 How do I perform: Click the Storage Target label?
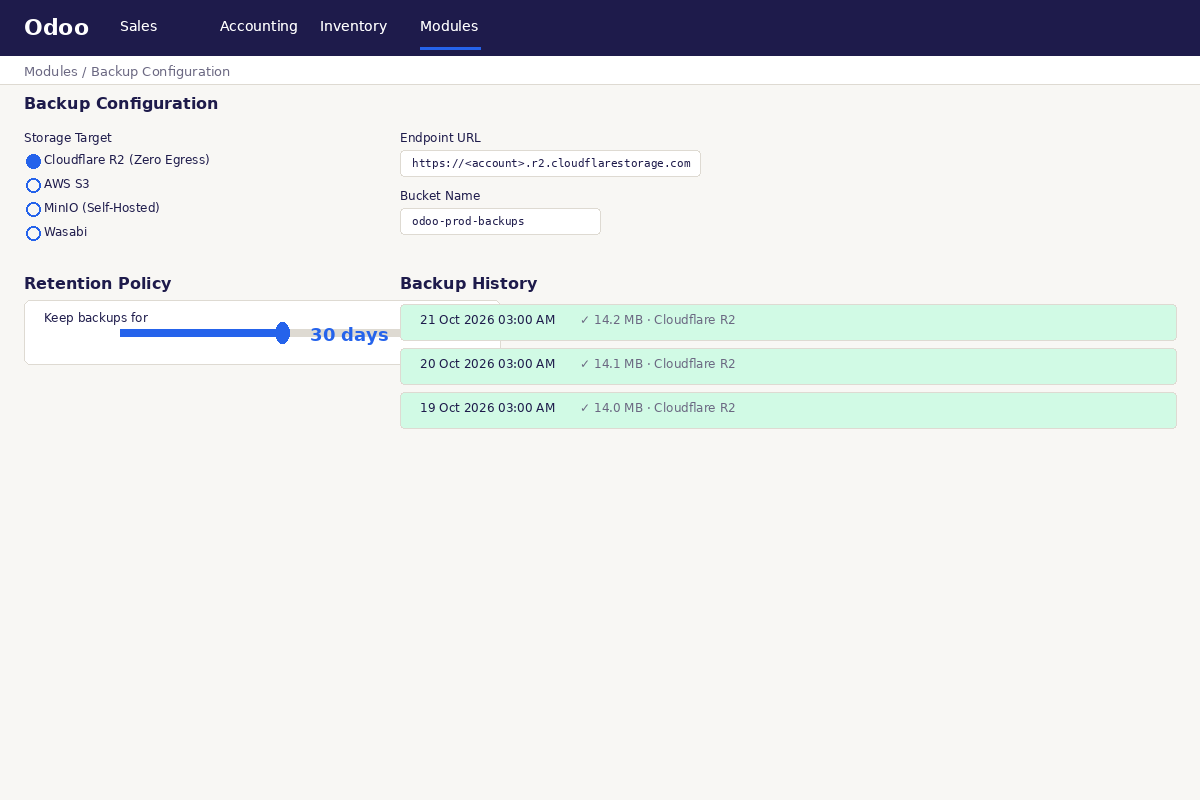pyautogui.click(x=68, y=138)
